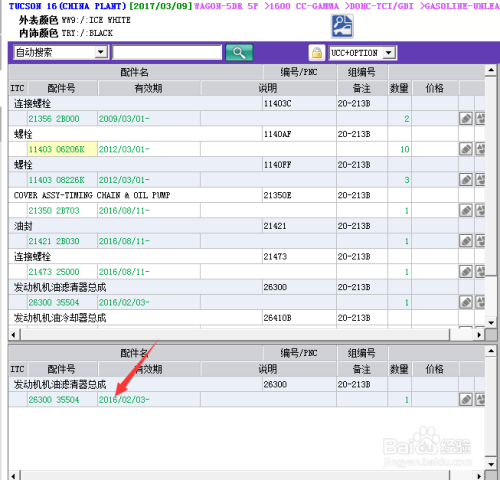
Task: Click shapes icon in row 21421 2B030
Action: pos(480,241)
